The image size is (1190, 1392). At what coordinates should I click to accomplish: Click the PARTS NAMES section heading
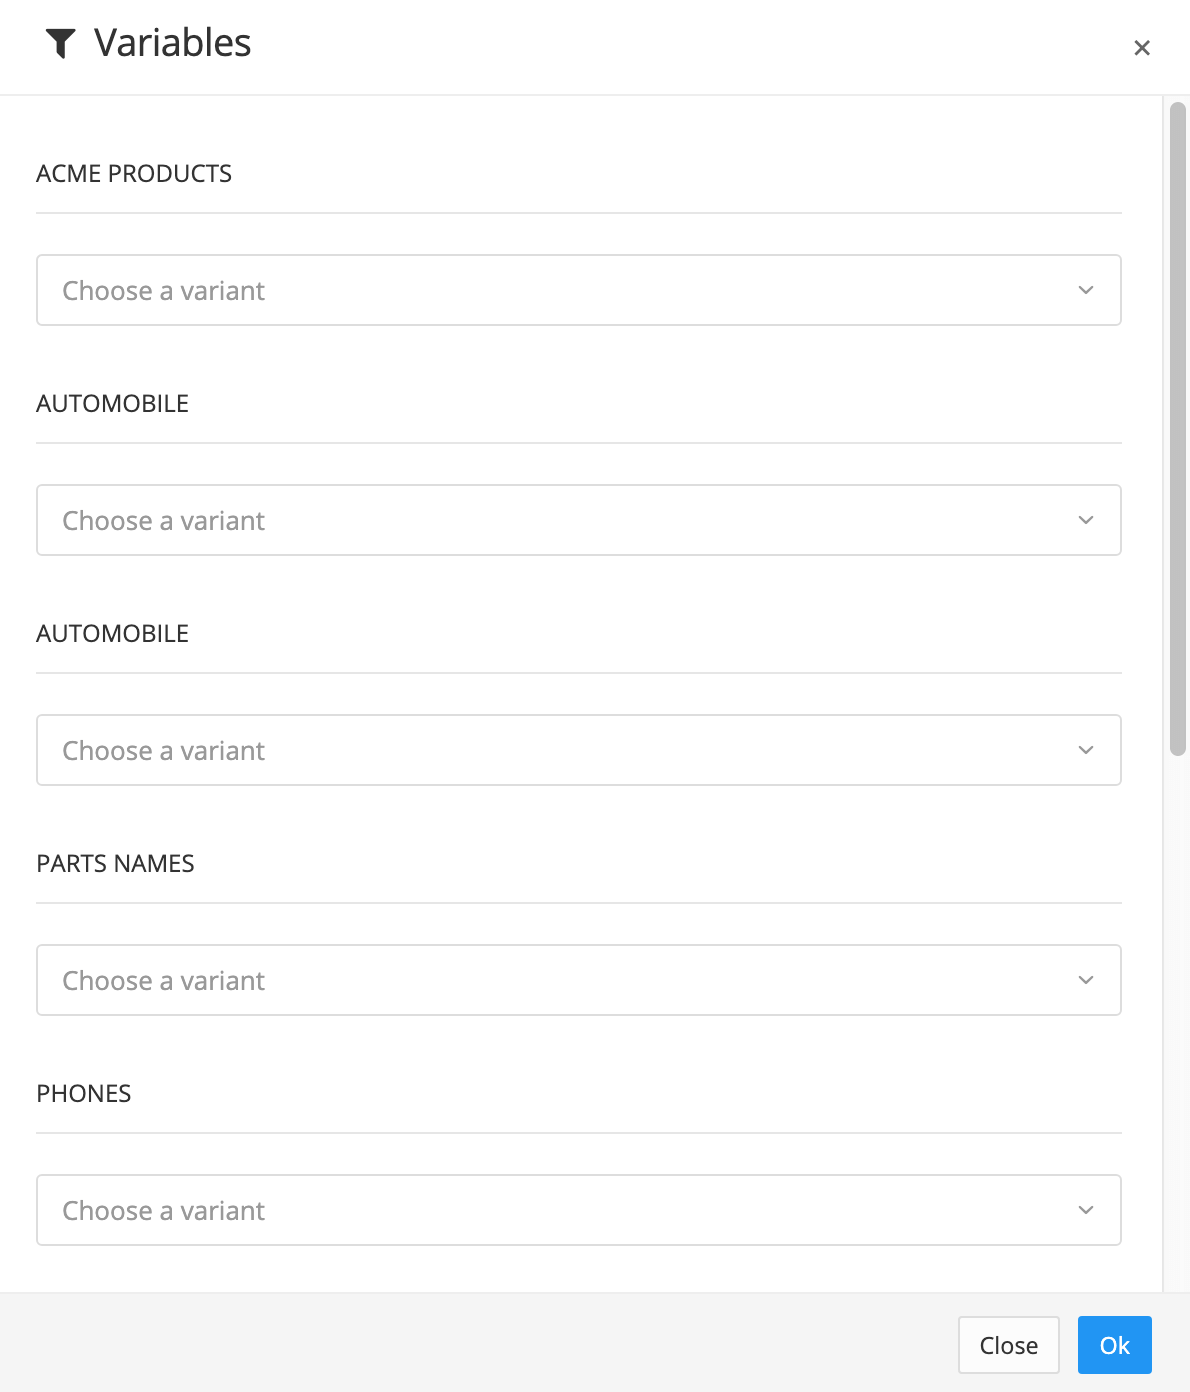(x=115, y=863)
